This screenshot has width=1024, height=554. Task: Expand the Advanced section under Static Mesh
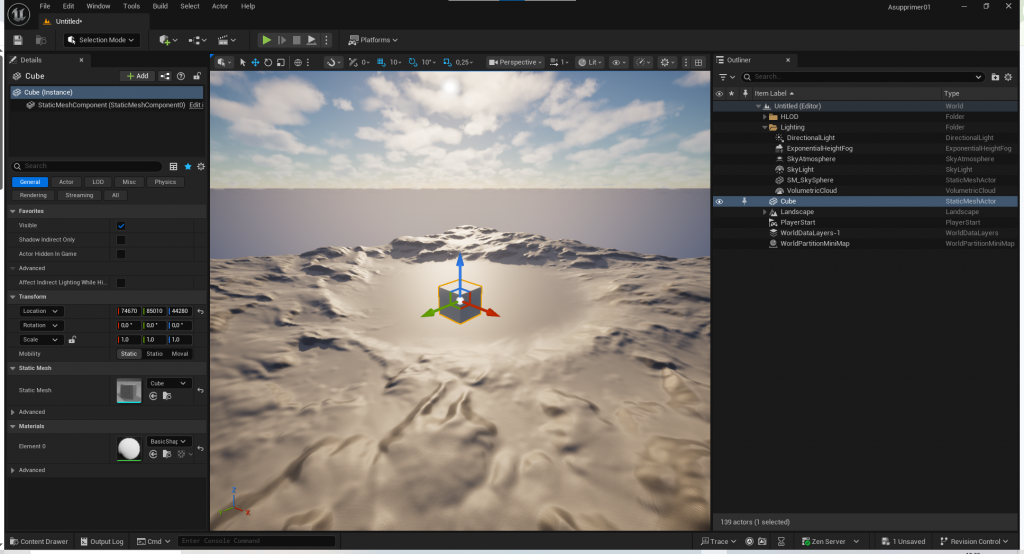pos(13,412)
